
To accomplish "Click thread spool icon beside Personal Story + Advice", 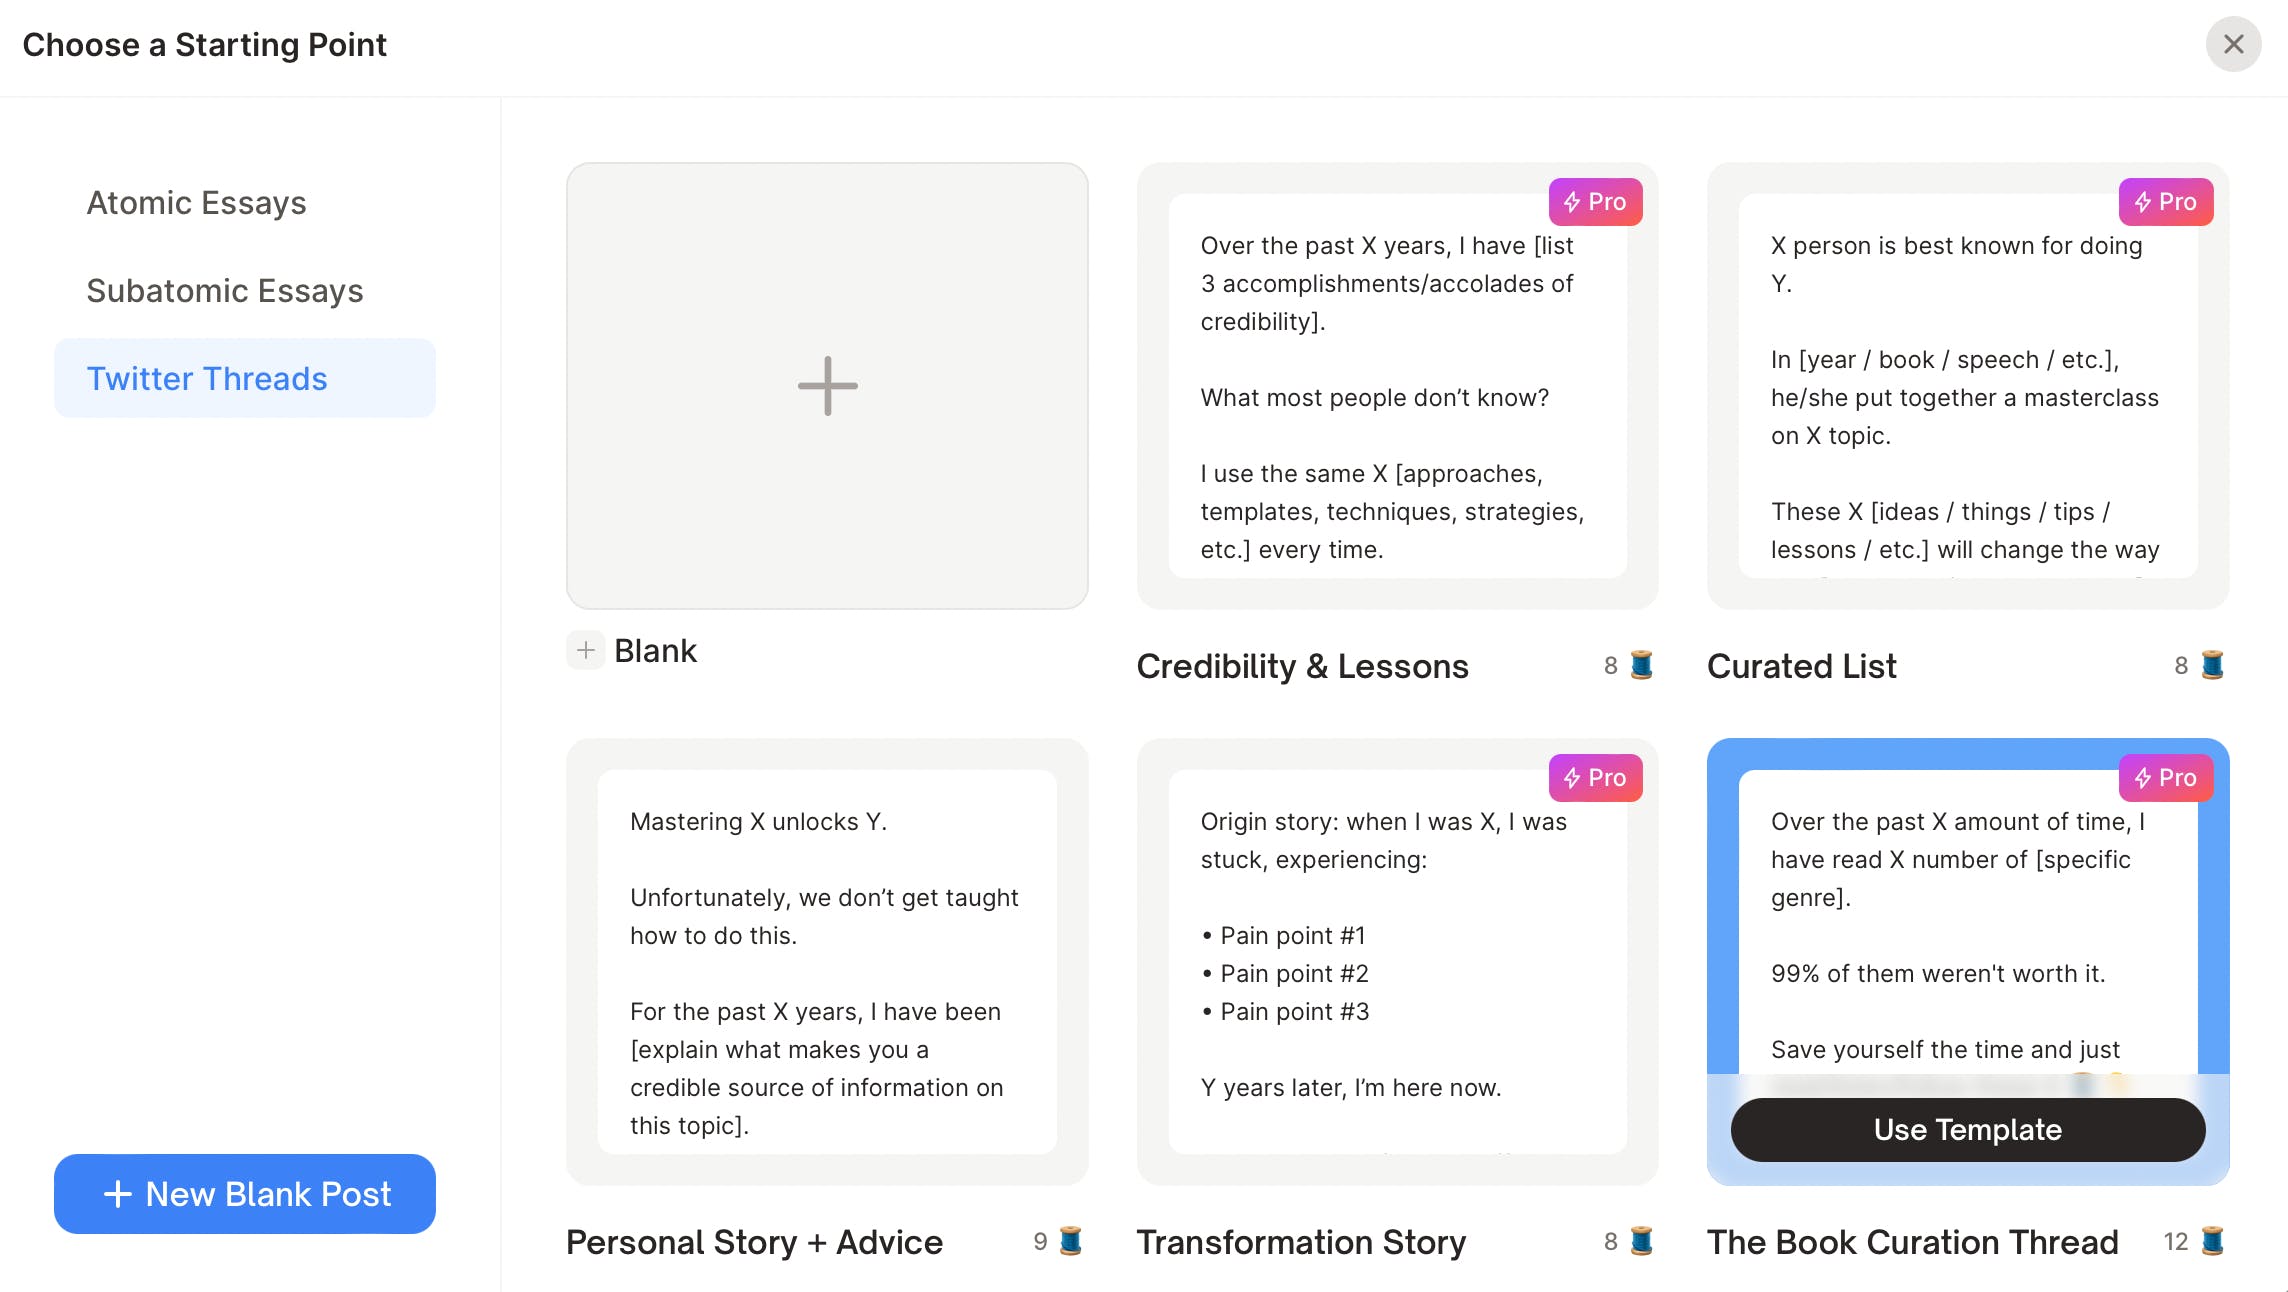I will pyautogui.click(x=1070, y=1241).
